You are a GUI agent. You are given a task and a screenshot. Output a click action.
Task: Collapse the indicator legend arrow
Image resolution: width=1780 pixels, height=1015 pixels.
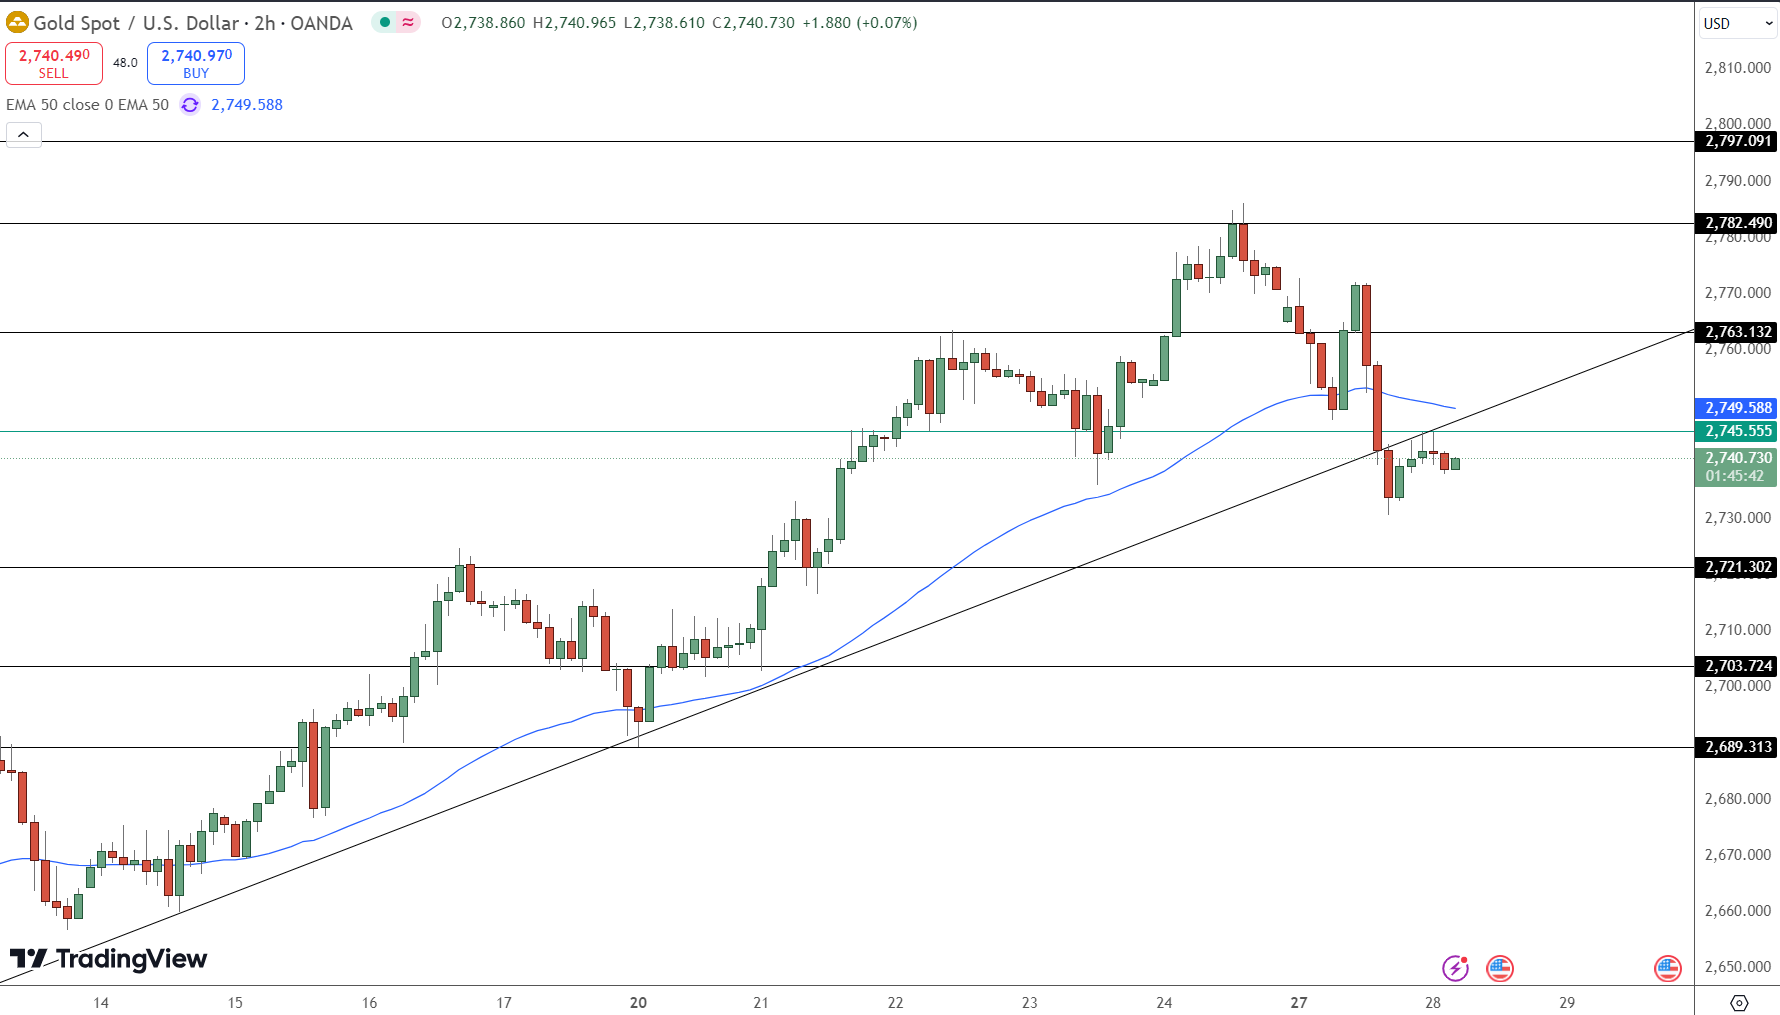click(24, 135)
